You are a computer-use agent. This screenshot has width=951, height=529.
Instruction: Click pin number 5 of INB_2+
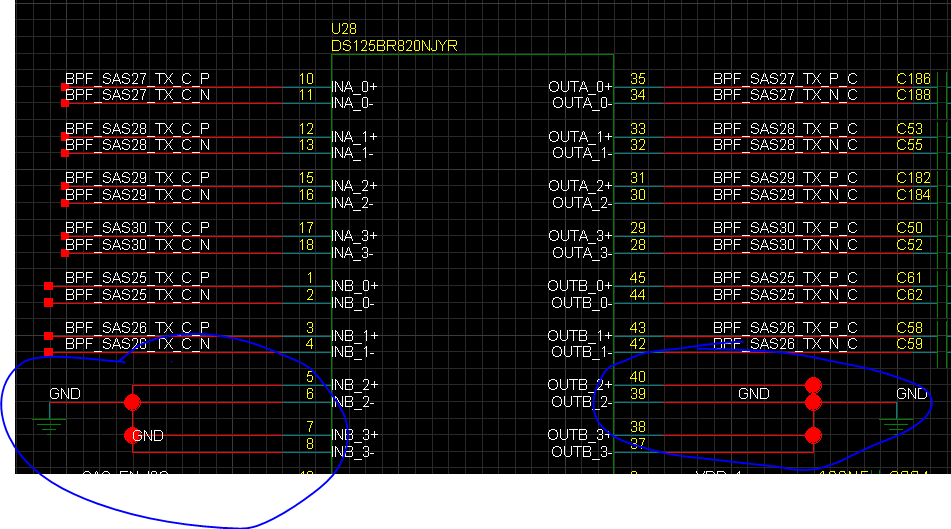(x=310, y=377)
